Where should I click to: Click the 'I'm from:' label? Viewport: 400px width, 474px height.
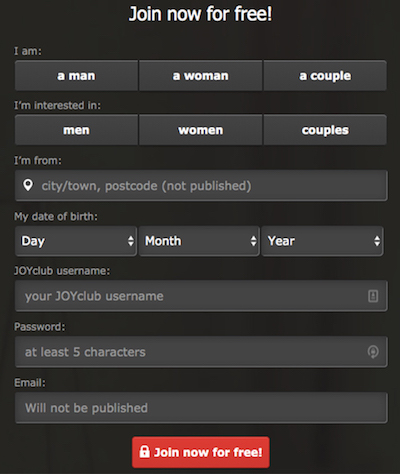[38, 161]
